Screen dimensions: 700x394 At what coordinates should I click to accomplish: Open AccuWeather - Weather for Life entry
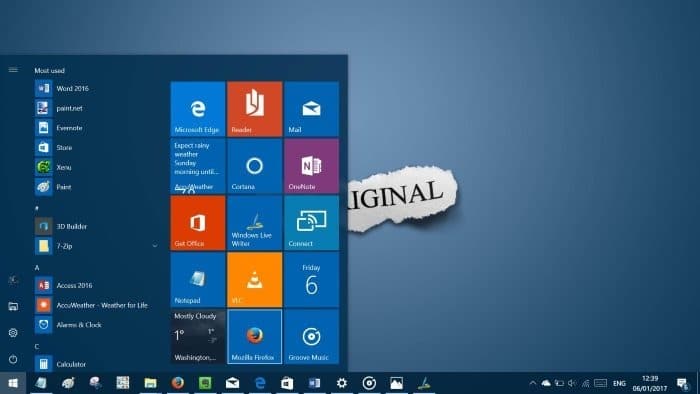[97, 305]
